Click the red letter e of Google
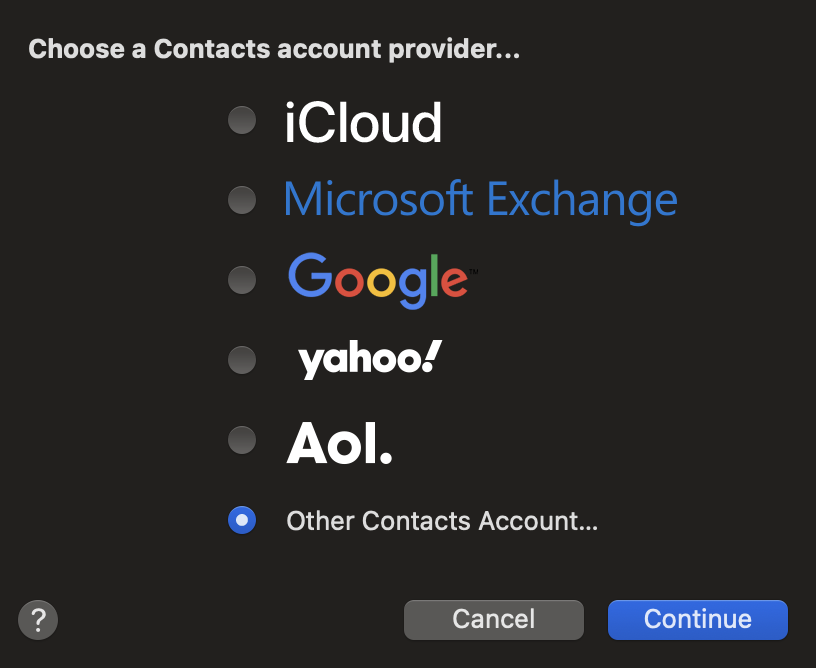Viewport: 816px width, 668px height. tap(453, 281)
